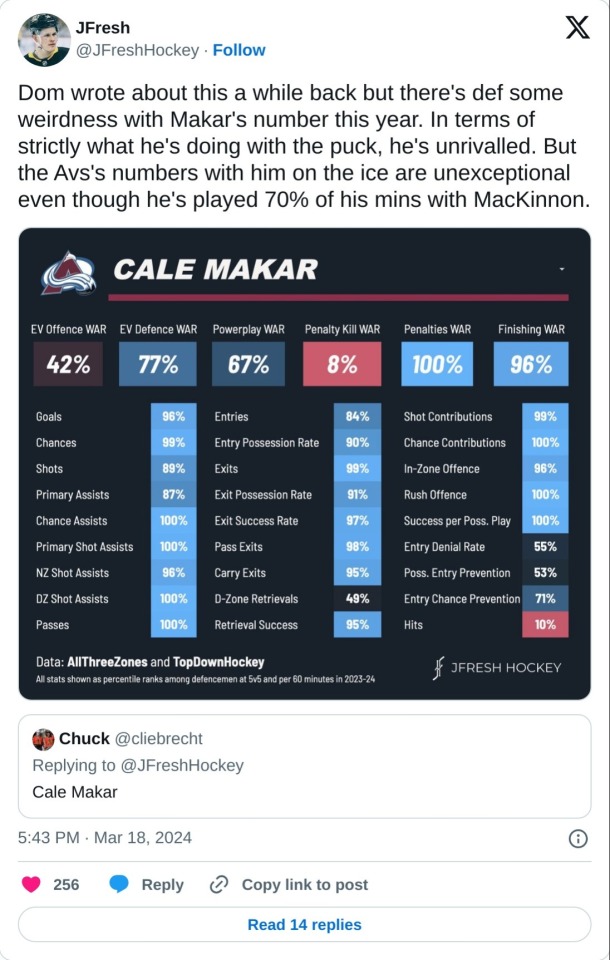The image size is (610, 960).
Task: Click the red Penalty Kill WAR 8% box
Action: coord(342,365)
